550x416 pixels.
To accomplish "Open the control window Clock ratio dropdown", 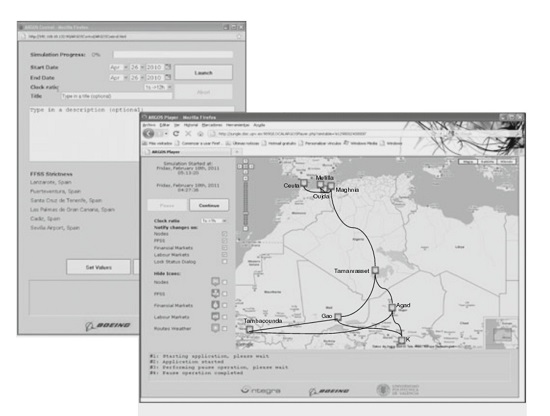I will point(158,87).
